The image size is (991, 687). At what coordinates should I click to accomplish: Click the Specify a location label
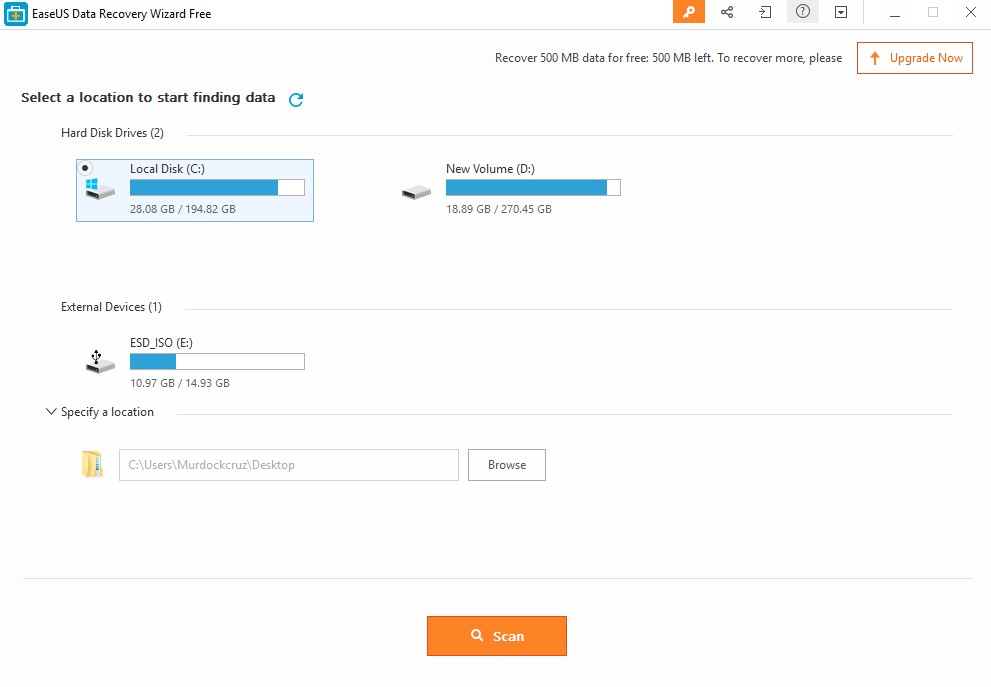[x=107, y=412]
